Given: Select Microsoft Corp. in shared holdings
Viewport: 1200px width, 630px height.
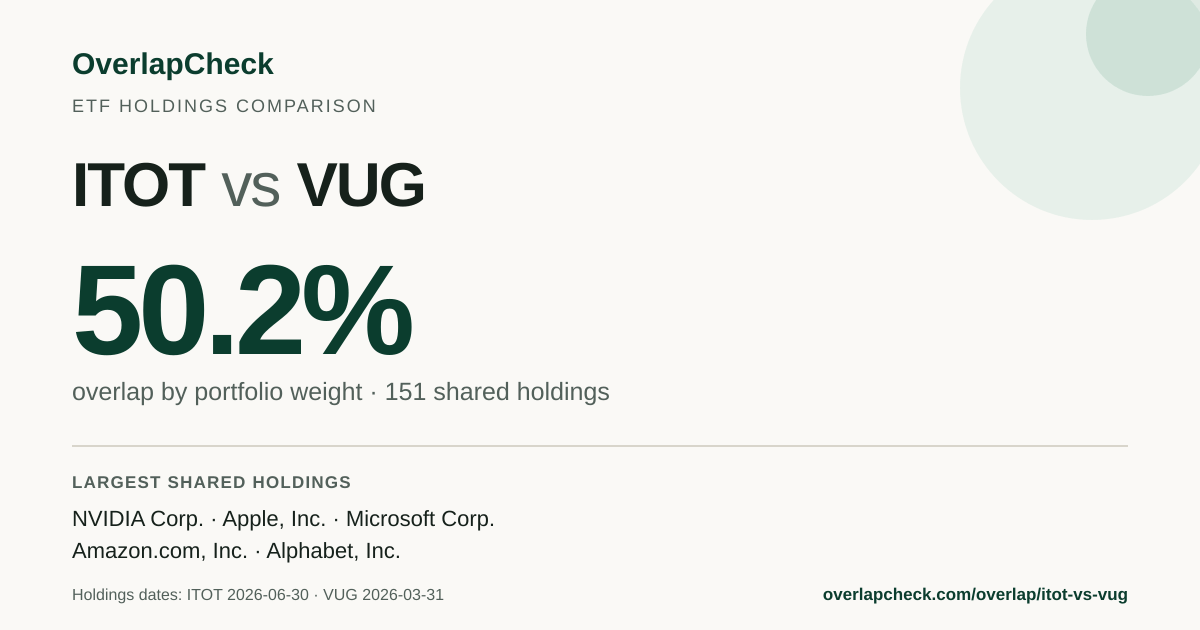Looking at the screenshot, I should pyautogui.click(x=420, y=519).
